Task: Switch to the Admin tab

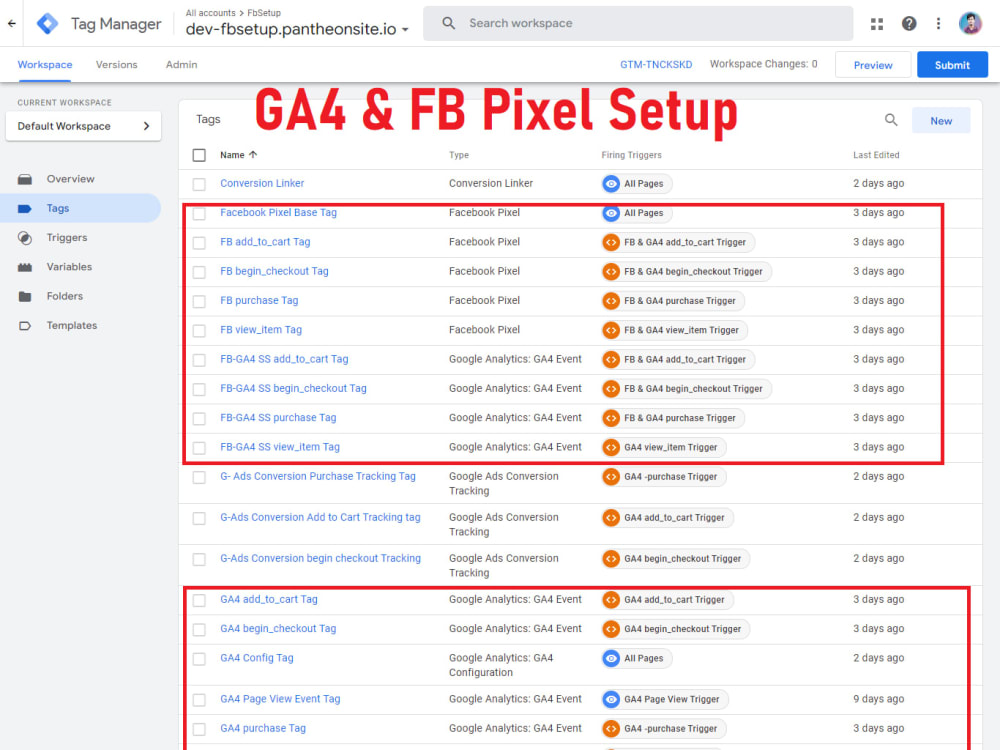Action: point(182,64)
